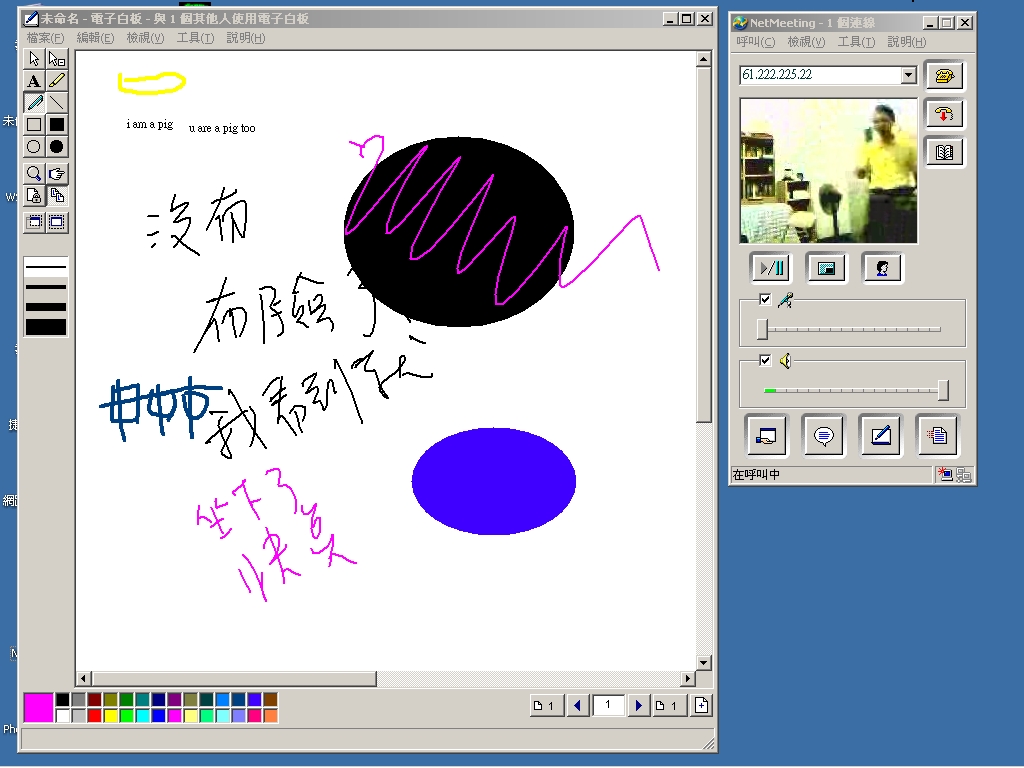The height and width of the screenshot is (768, 1024).
Task: Click the Lock Contents icon
Action: coord(34,196)
